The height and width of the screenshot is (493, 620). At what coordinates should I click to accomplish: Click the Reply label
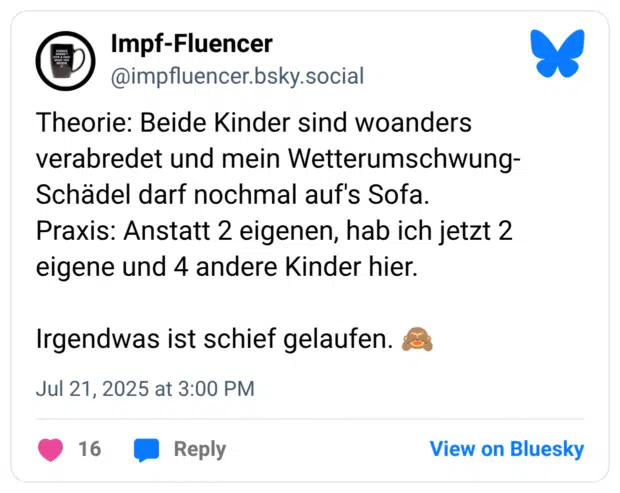(199, 449)
